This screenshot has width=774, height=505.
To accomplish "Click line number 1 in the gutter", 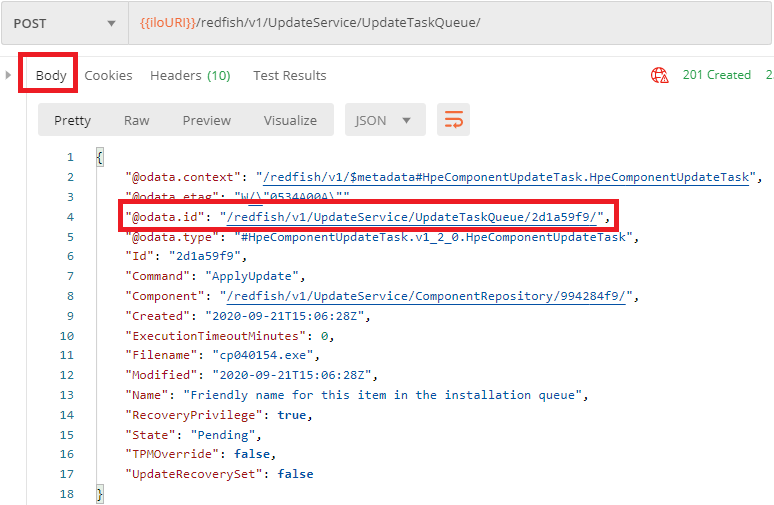I will pos(70,157).
